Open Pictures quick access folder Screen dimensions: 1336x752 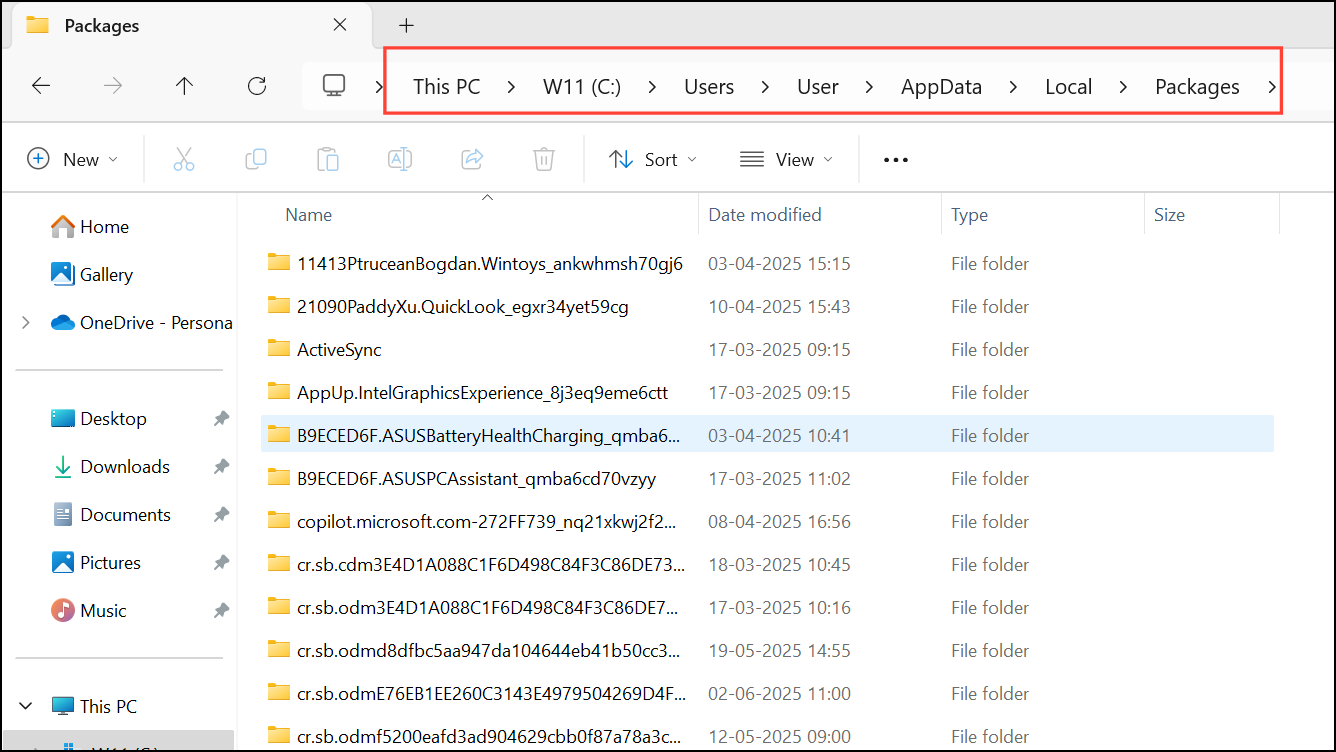96,563
